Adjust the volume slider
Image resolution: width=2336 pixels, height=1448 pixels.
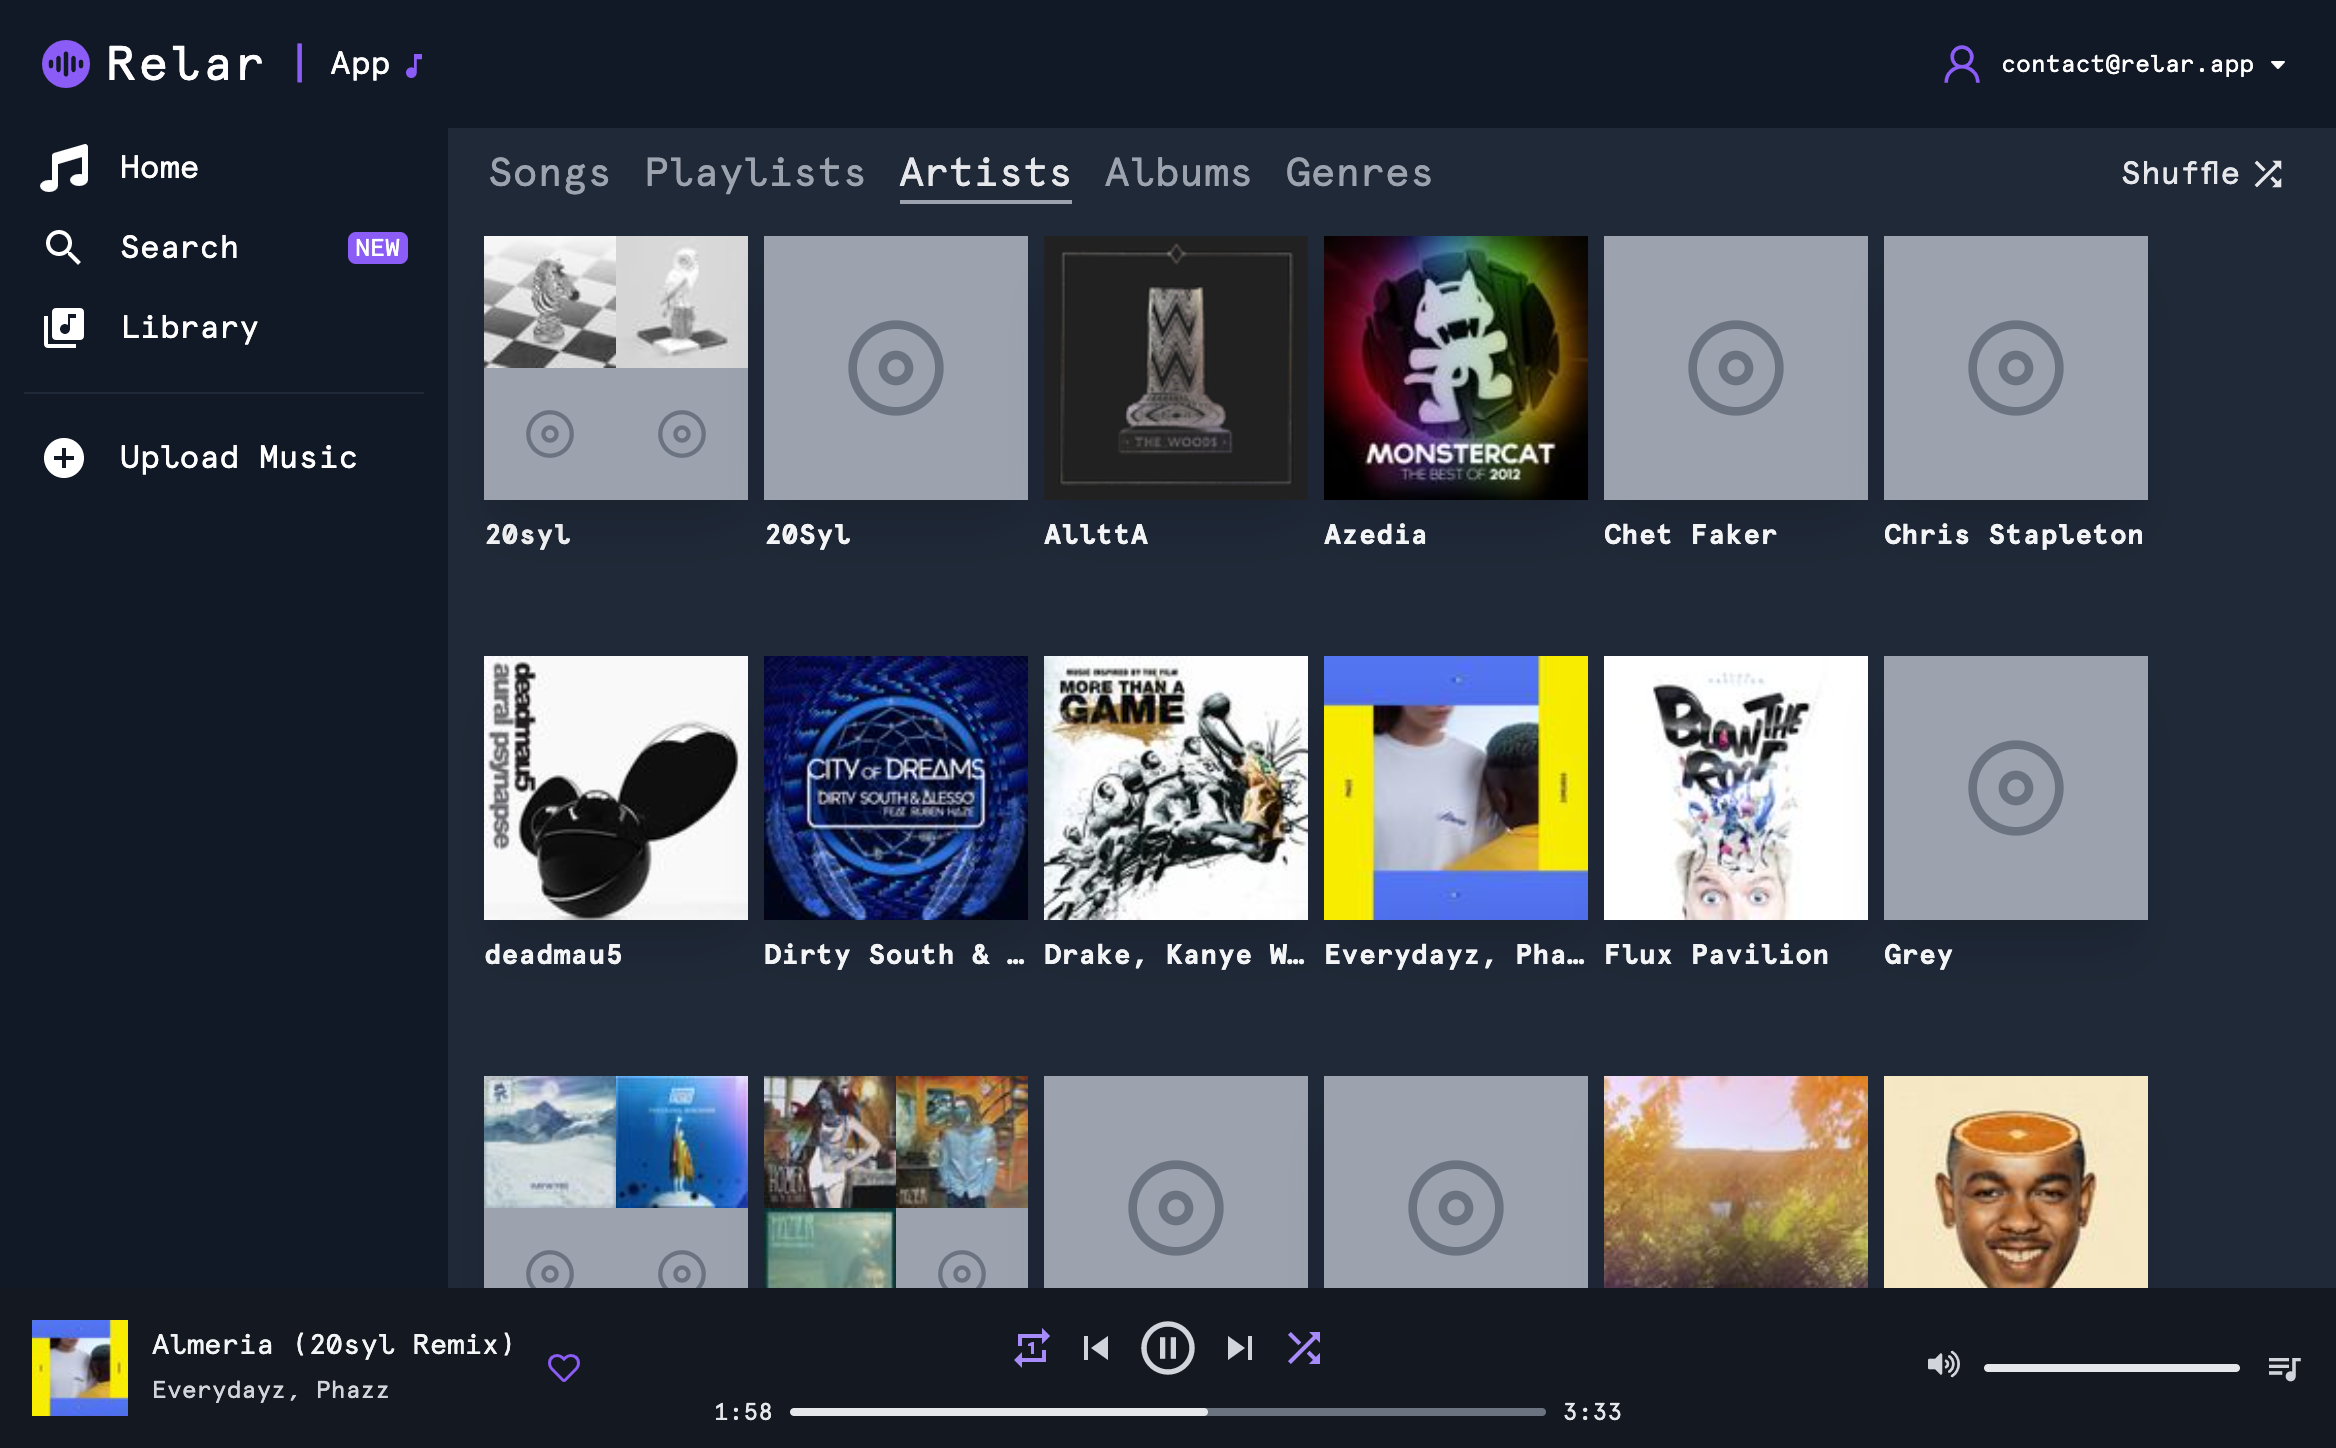click(x=2112, y=1367)
